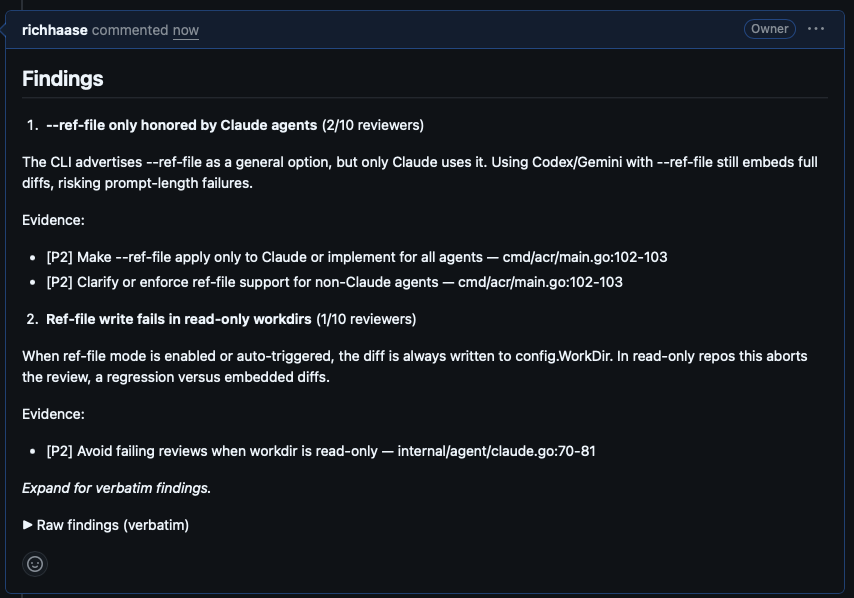The width and height of the screenshot is (854, 598).
Task: Click the smiley icon to add a reaction
Action: (34, 564)
